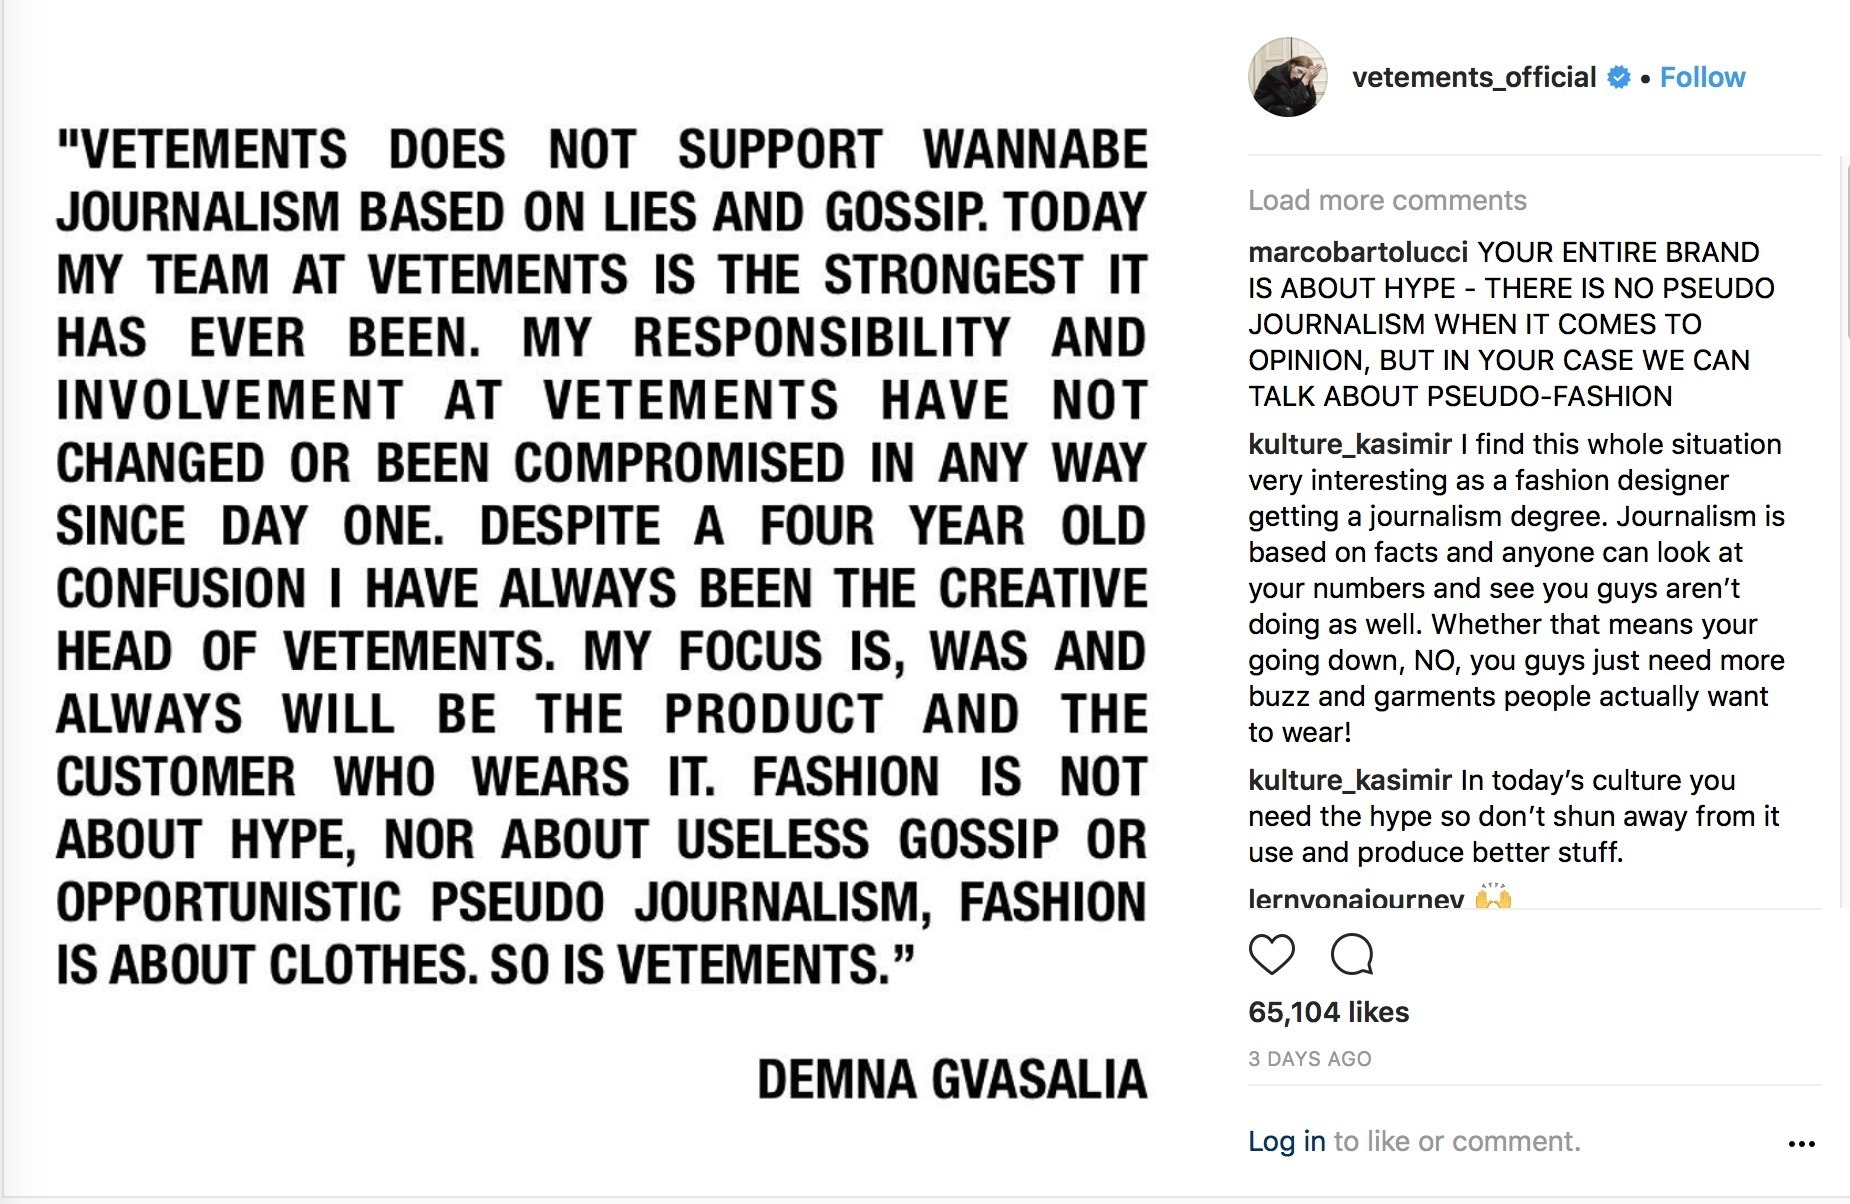Viewport: 1850px width, 1204px height.
Task: View the 65,104 likes list
Action: (1328, 1012)
